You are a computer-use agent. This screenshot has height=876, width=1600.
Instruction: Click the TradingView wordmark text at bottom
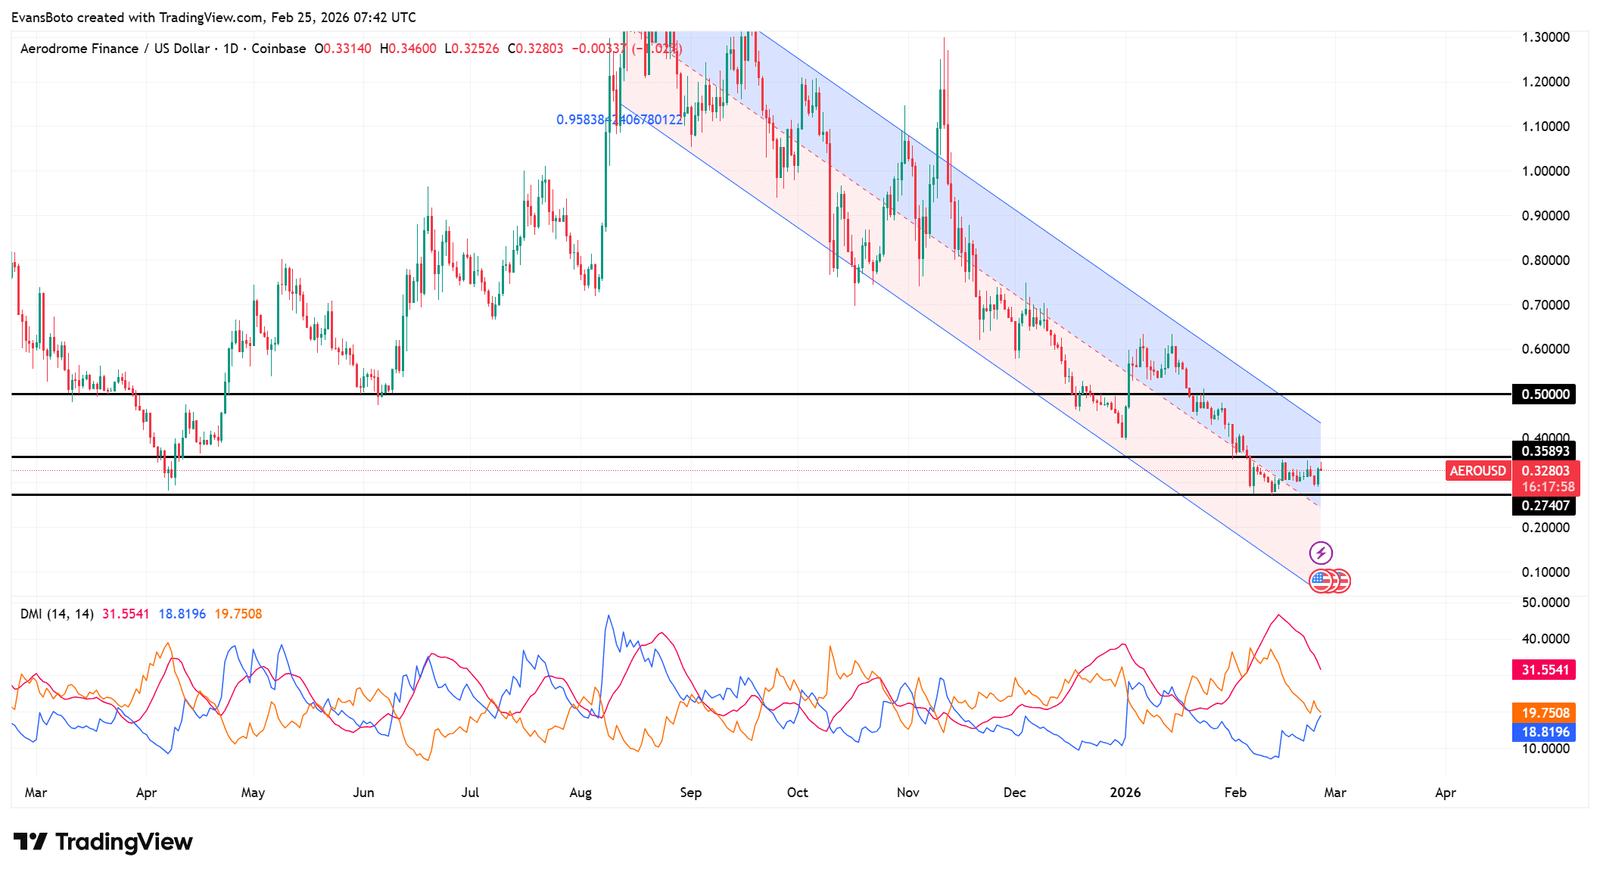point(124,842)
